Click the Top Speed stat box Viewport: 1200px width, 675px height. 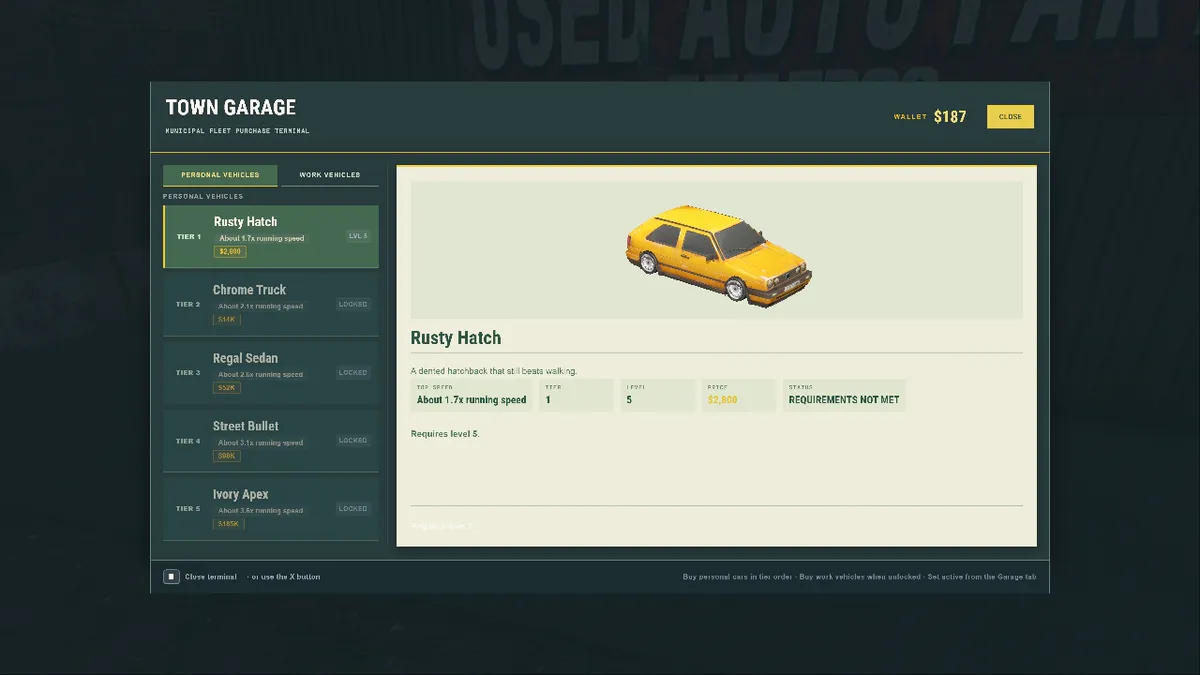[471, 395]
